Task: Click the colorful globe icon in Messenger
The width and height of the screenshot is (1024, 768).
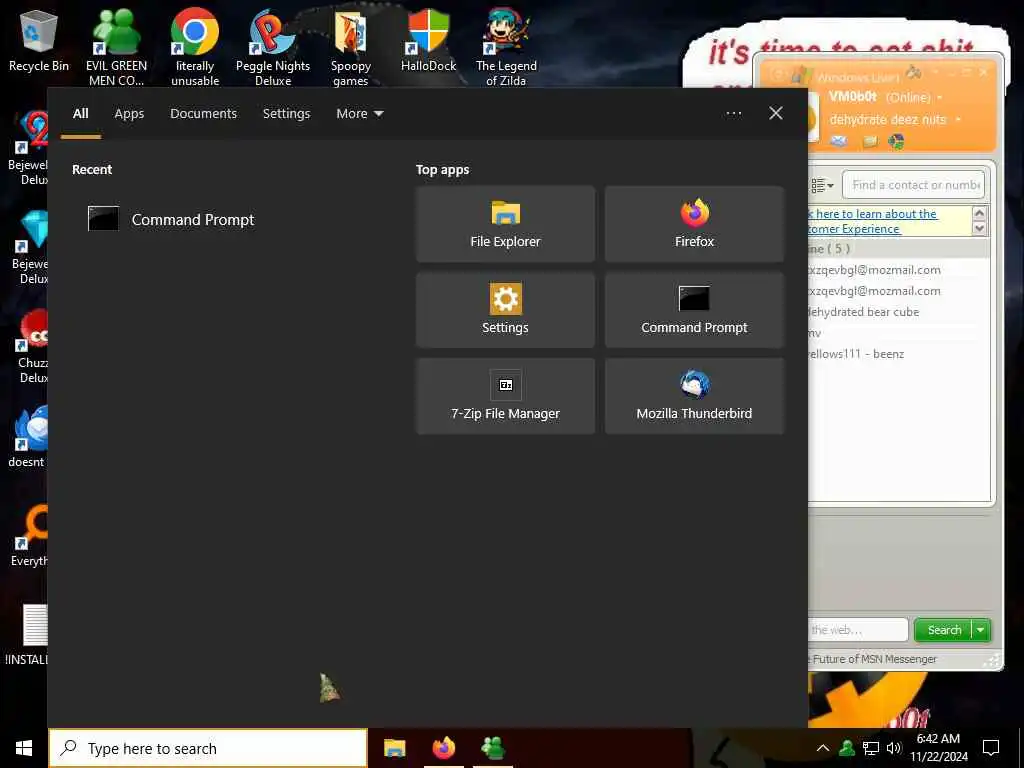Action: click(x=896, y=141)
